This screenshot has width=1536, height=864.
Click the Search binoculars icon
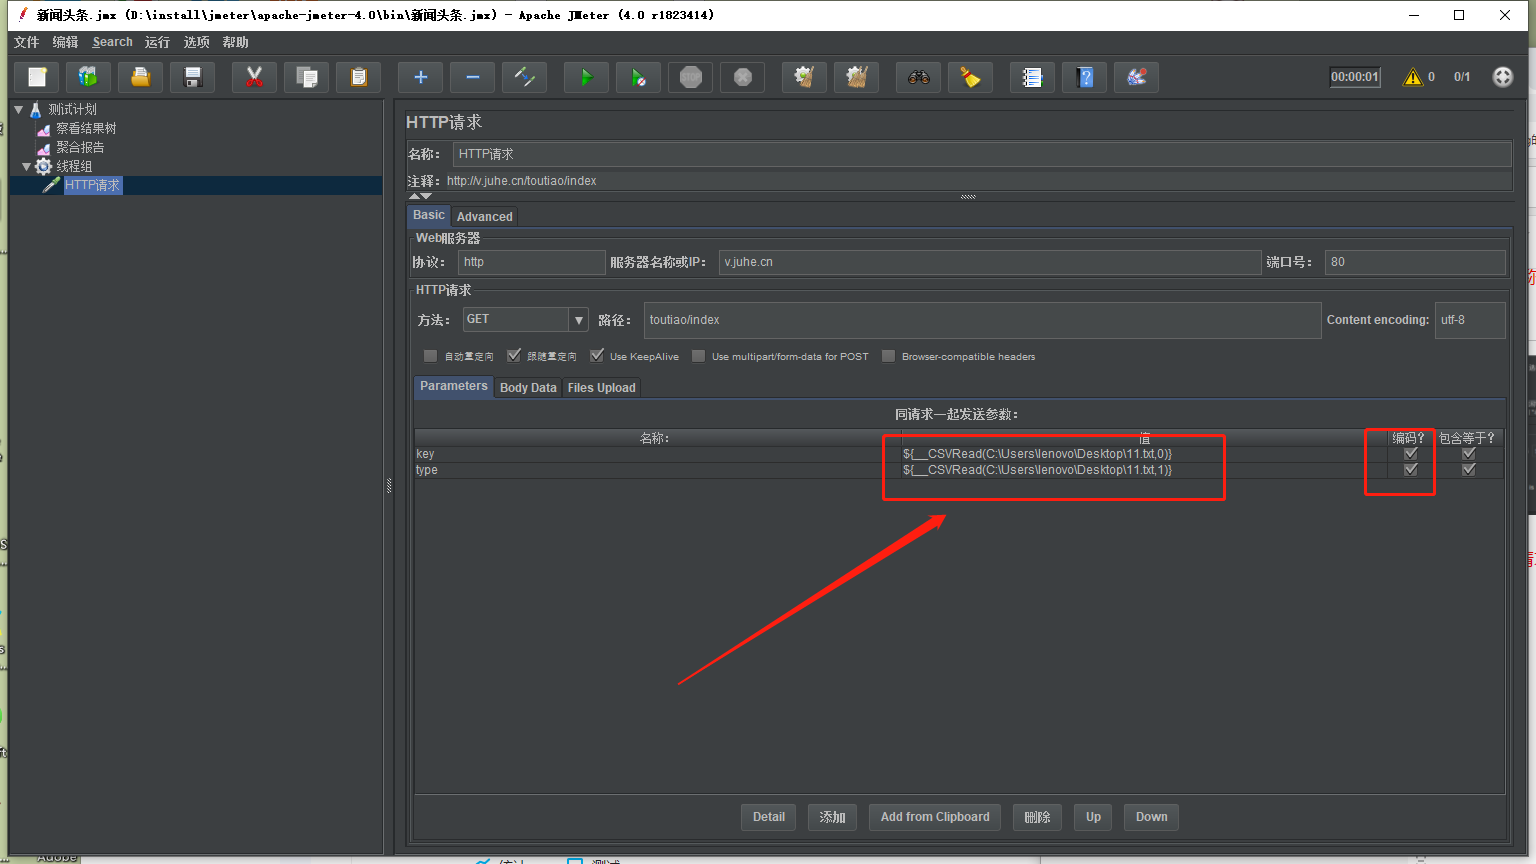(918, 77)
